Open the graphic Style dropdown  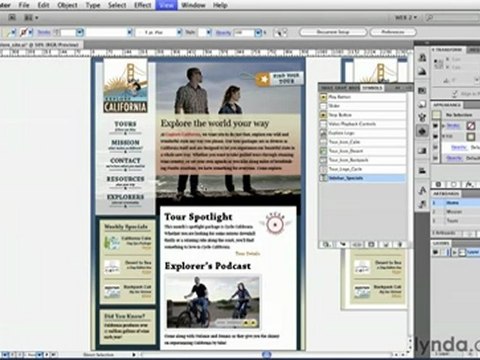coord(209,32)
